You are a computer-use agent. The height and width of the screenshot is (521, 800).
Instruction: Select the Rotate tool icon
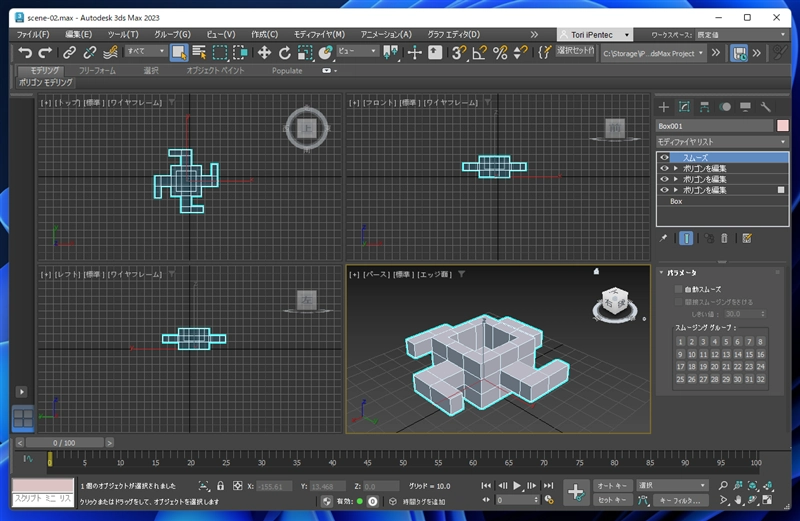tap(285, 52)
